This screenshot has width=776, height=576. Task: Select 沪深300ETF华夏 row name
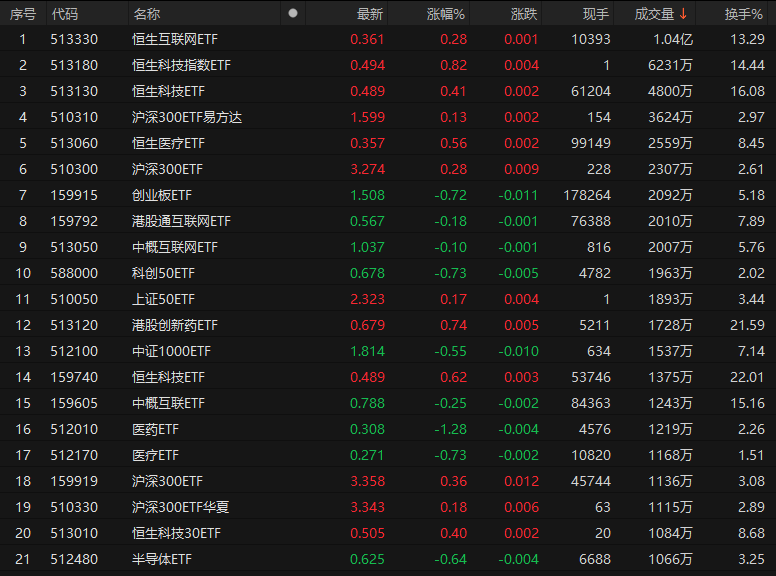point(180,507)
